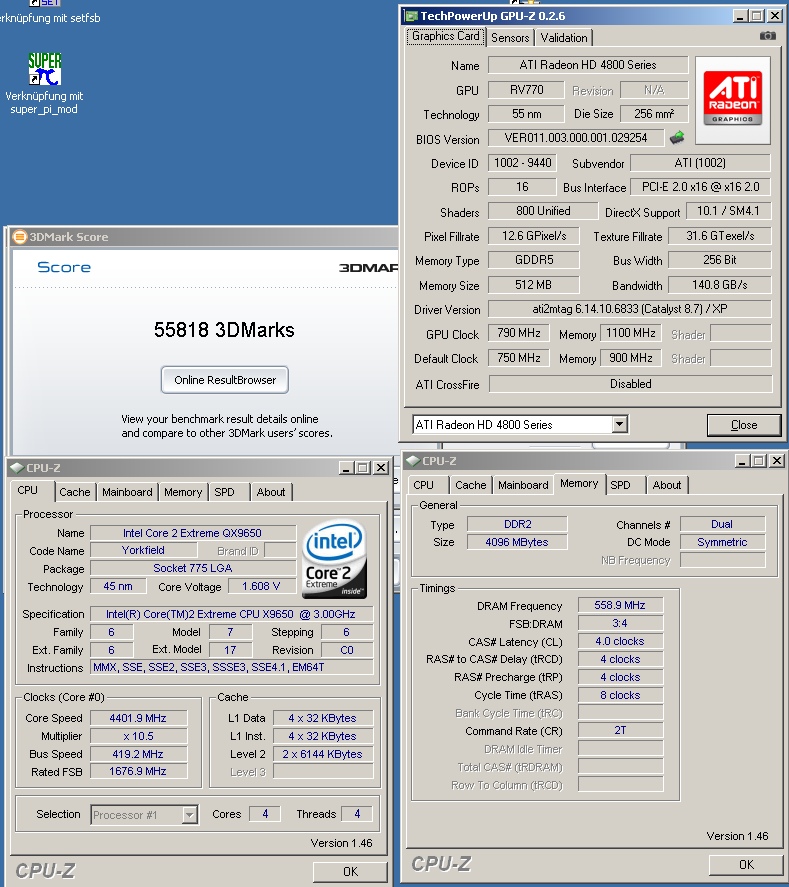Switch to SPD tab in right CPU-Z window
This screenshot has height=887, width=789.
pyautogui.click(x=620, y=485)
